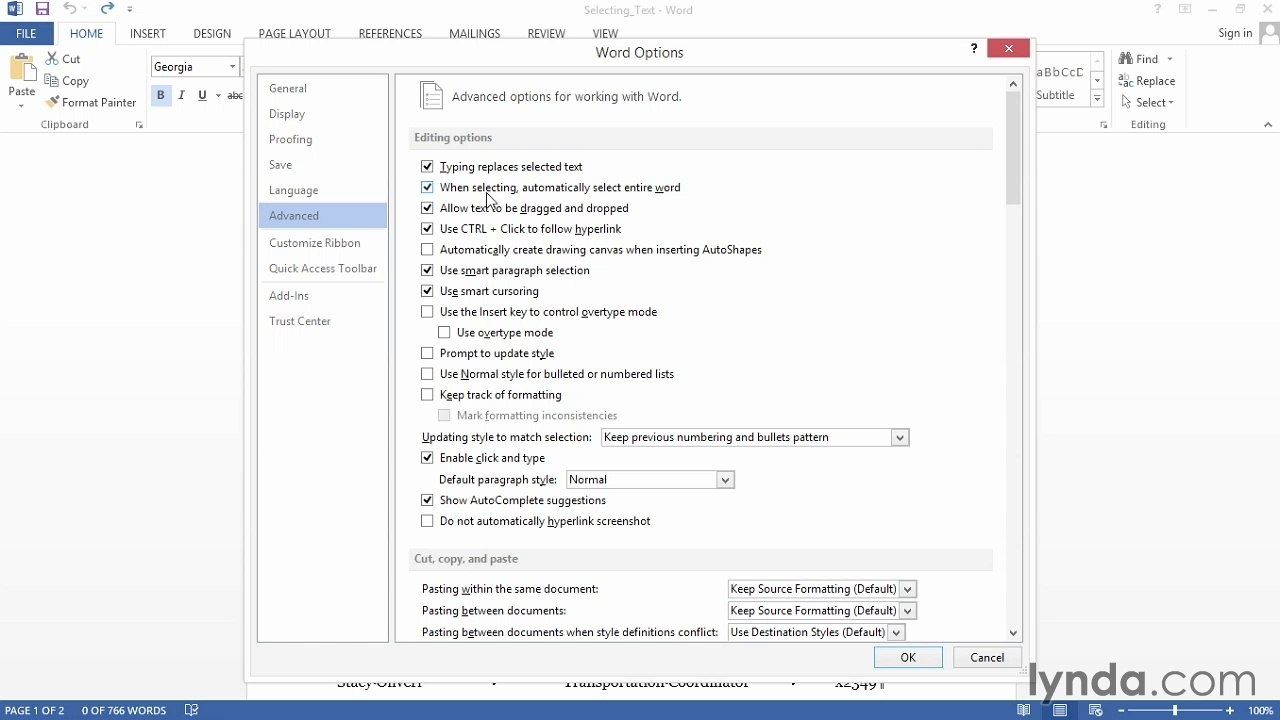This screenshot has width=1280, height=720.
Task: Uncheck Allow text to be dragged and dropped
Action: pyautogui.click(x=427, y=208)
